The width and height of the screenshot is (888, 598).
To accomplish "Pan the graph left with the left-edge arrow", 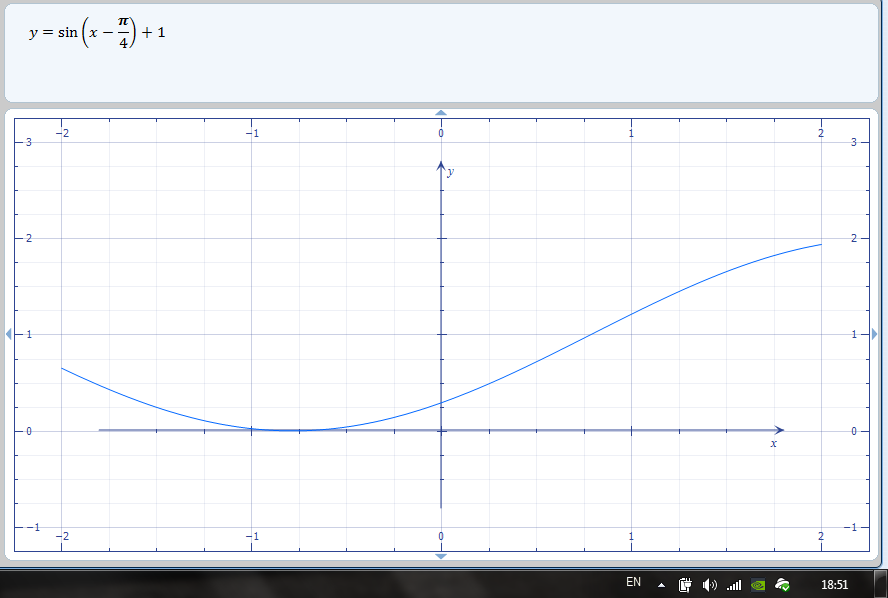I will click(x=8, y=334).
